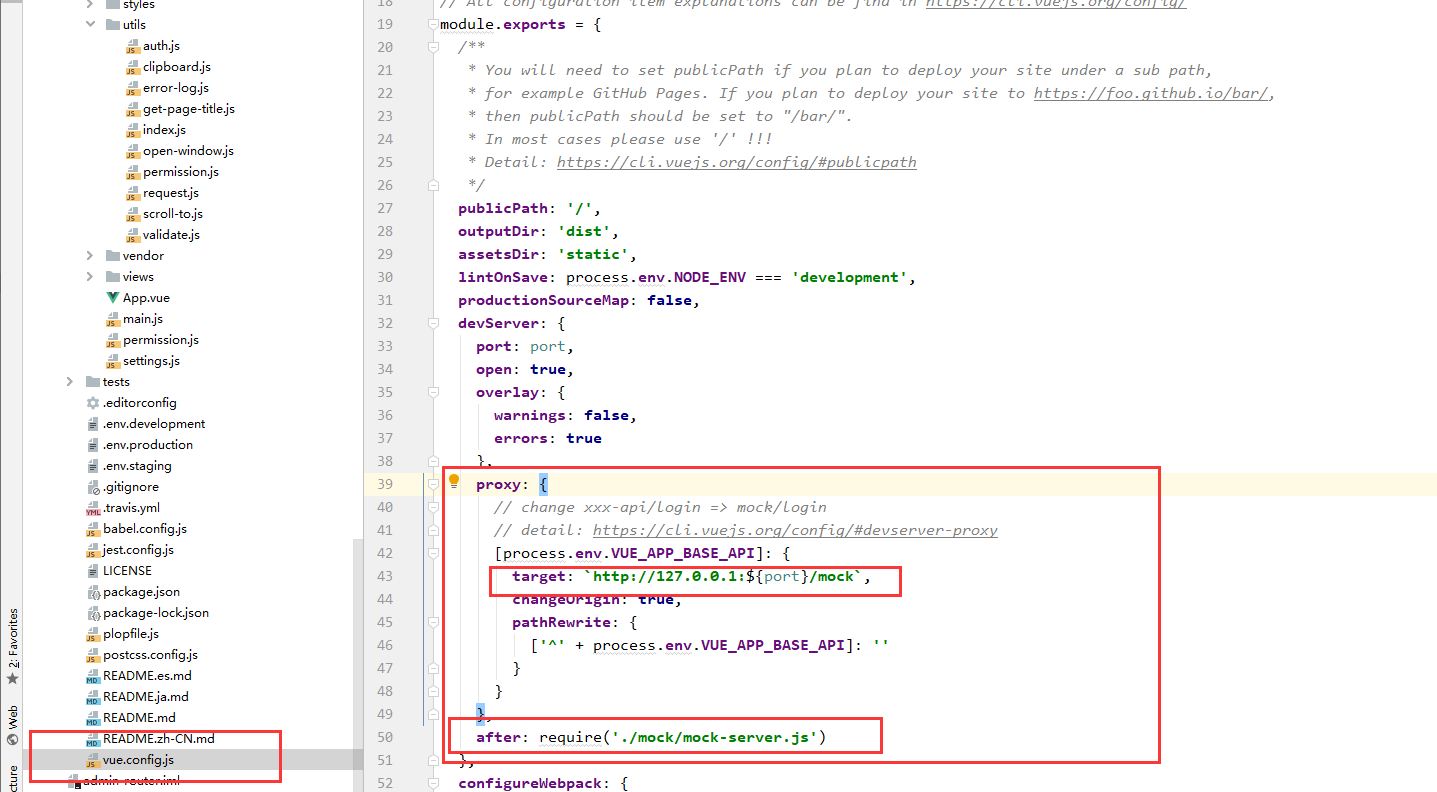Select postcss.config.js in the tree
This screenshot has height=792, width=1437.
pos(150,655)
